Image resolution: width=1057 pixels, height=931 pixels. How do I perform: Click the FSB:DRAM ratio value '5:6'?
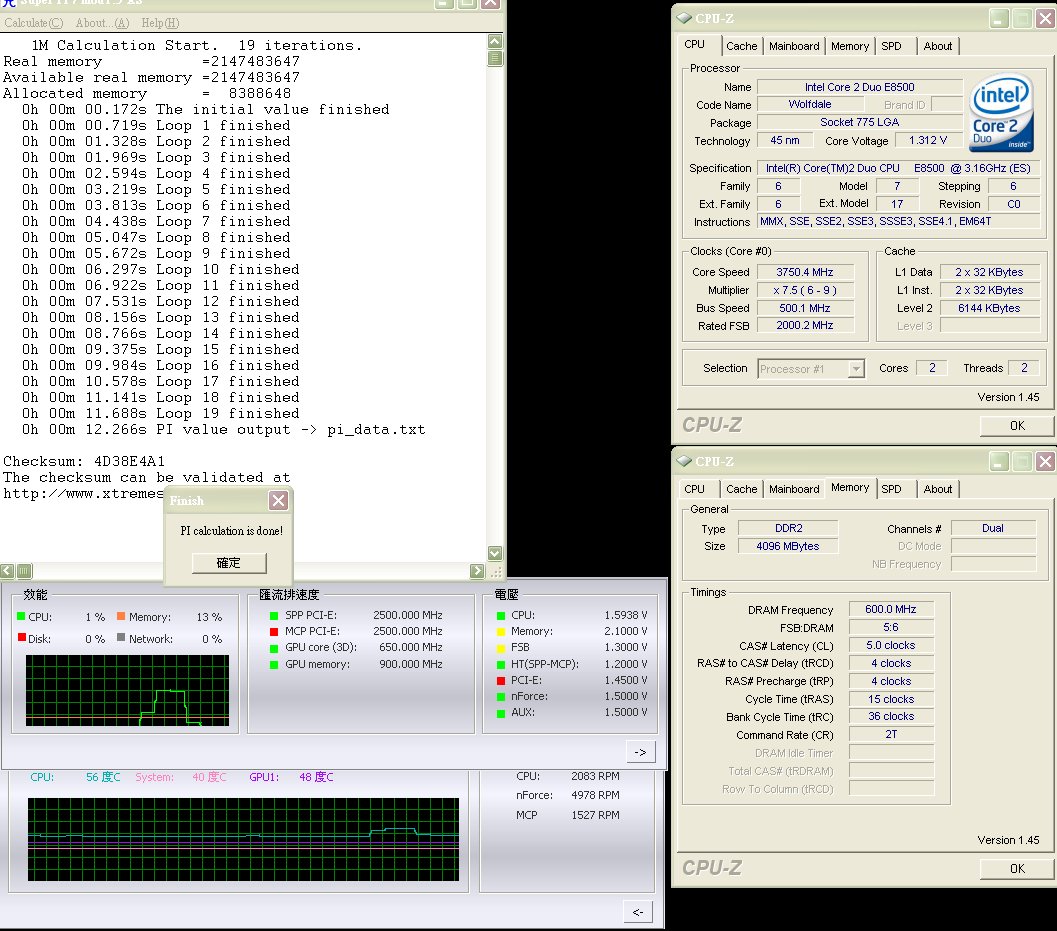click(x=890, y=628)
